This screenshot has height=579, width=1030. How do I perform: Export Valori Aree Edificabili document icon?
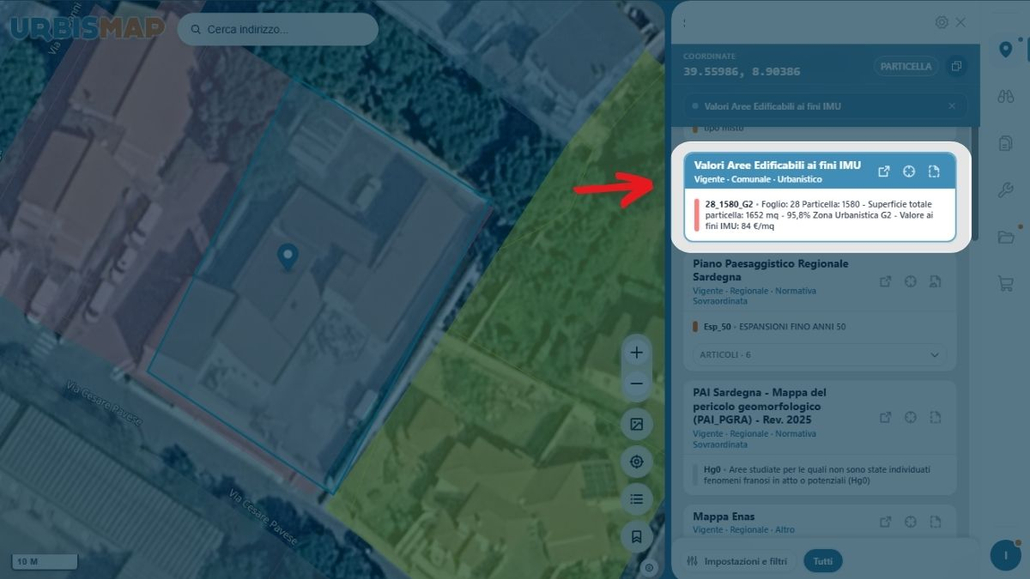[933, 172]
